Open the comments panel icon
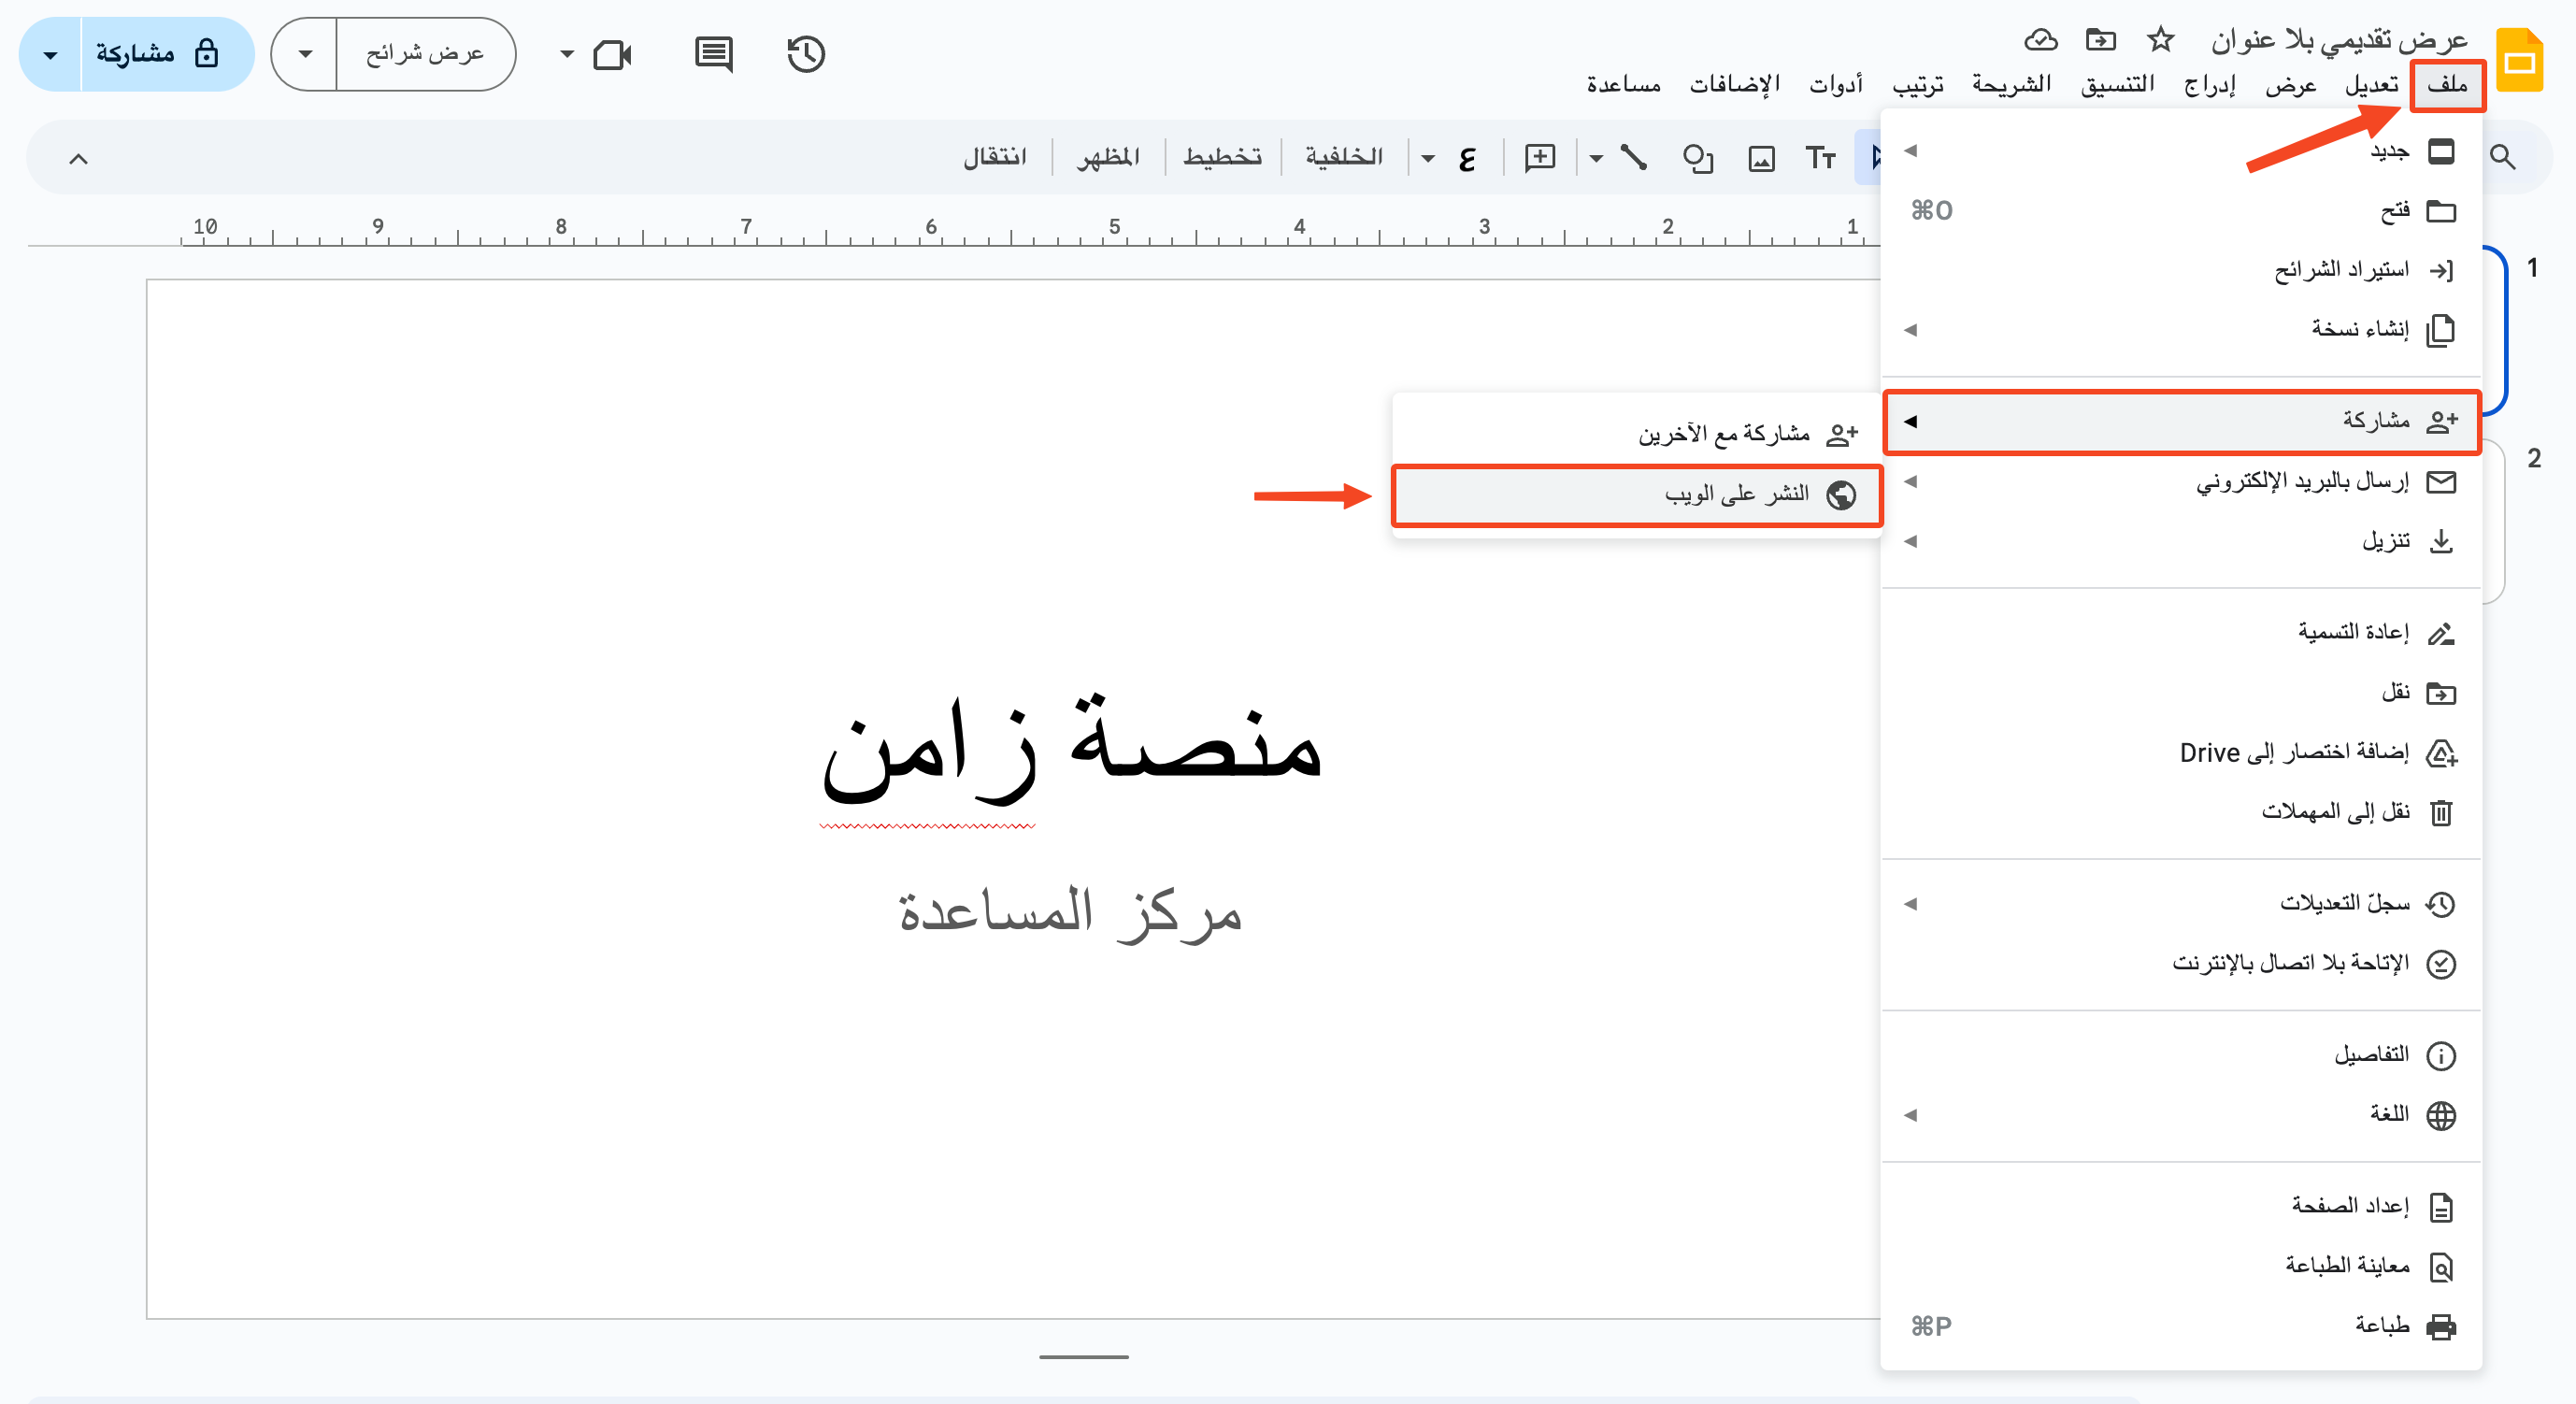The width and height of the screenshot is (2576, 1404). coord(713,54)
